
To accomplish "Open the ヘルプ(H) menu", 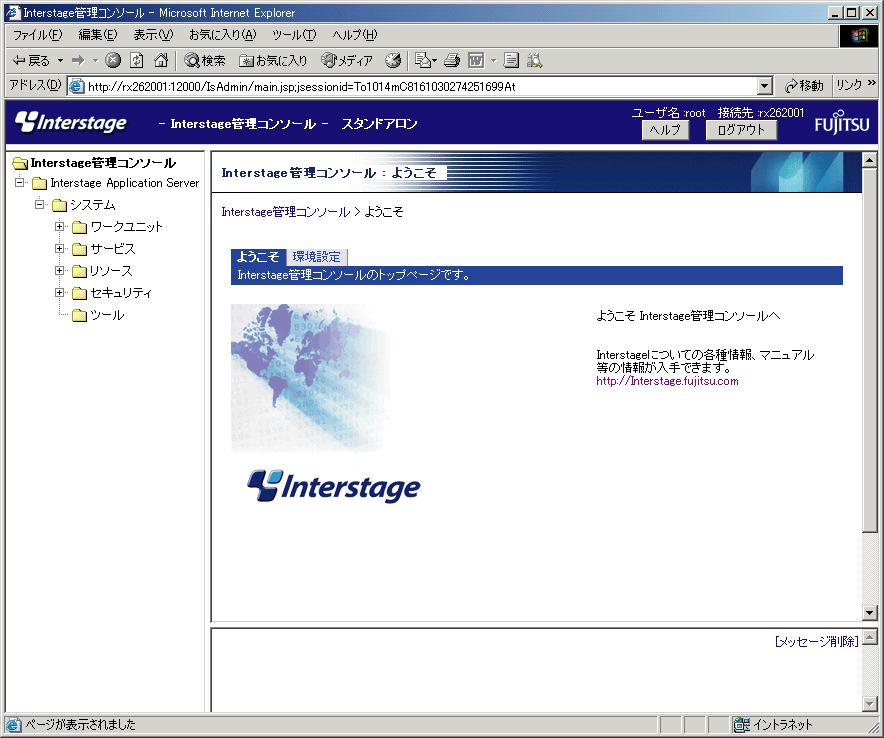I will tap(354, 35).
